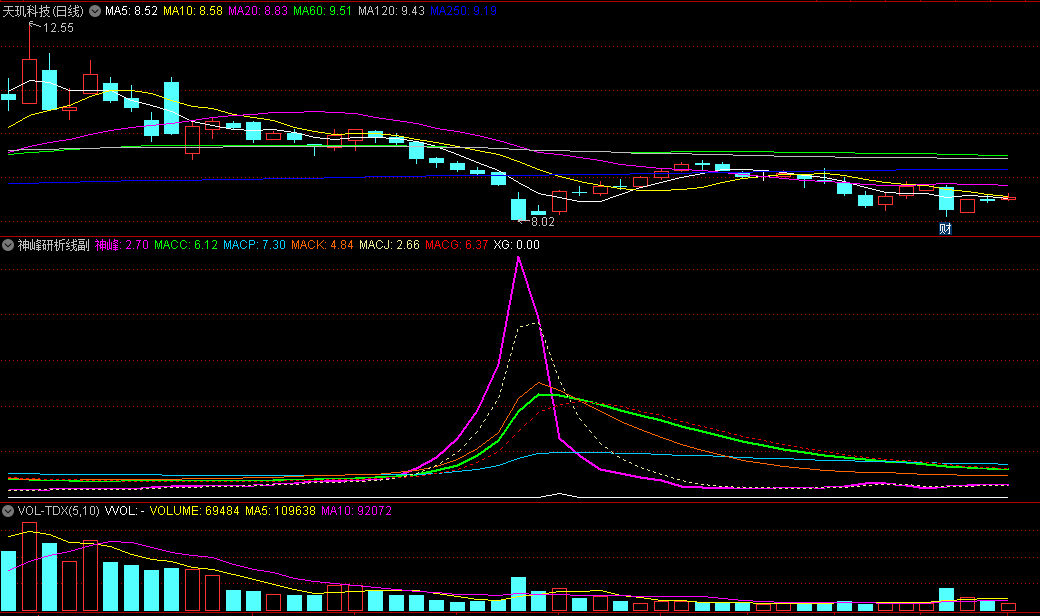Select the MA5: 8.52 label
The image size is (1040, 616).
click(x=131, y=11)
